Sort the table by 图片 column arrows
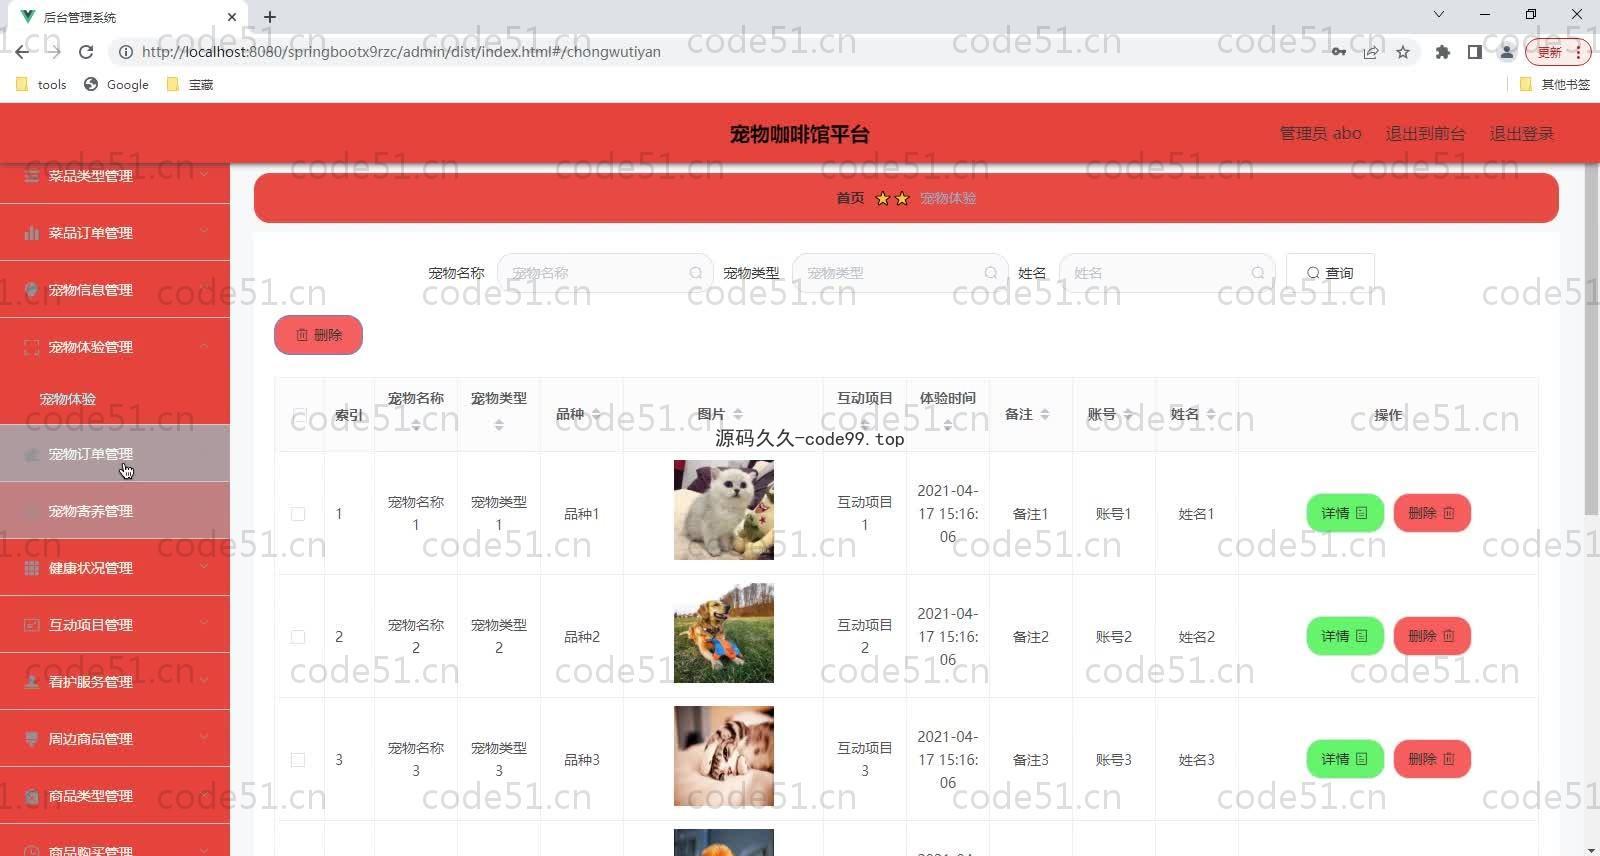 [x=738, y=414]
